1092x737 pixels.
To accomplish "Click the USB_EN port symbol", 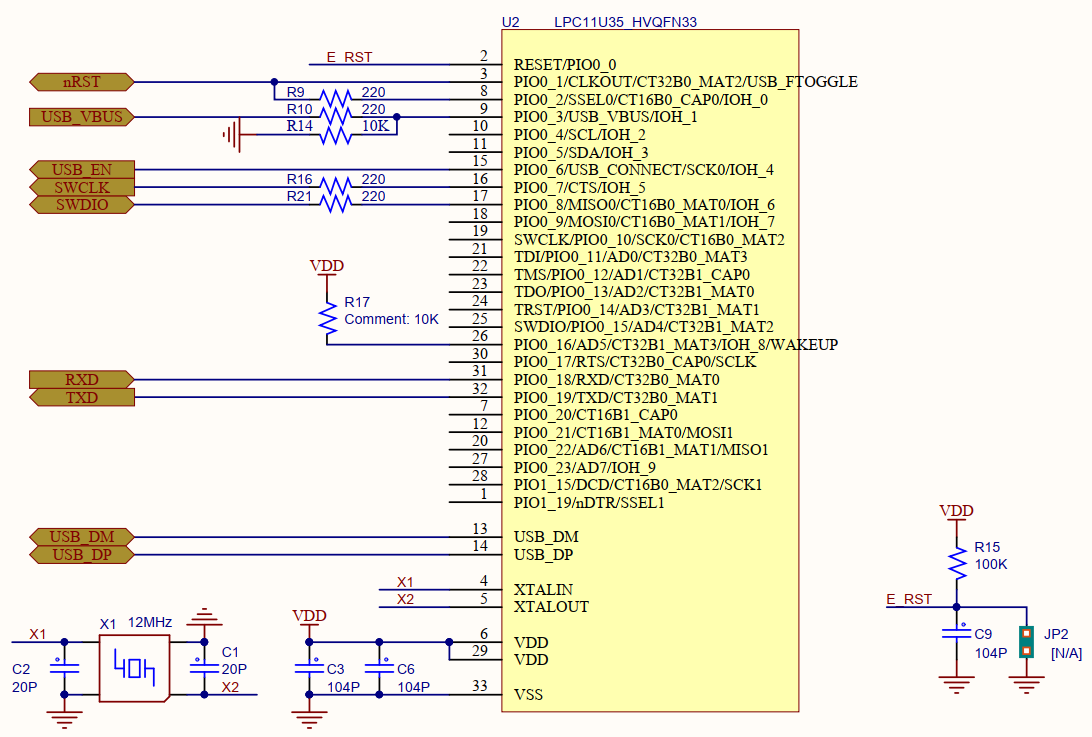I will pos(82,169).
